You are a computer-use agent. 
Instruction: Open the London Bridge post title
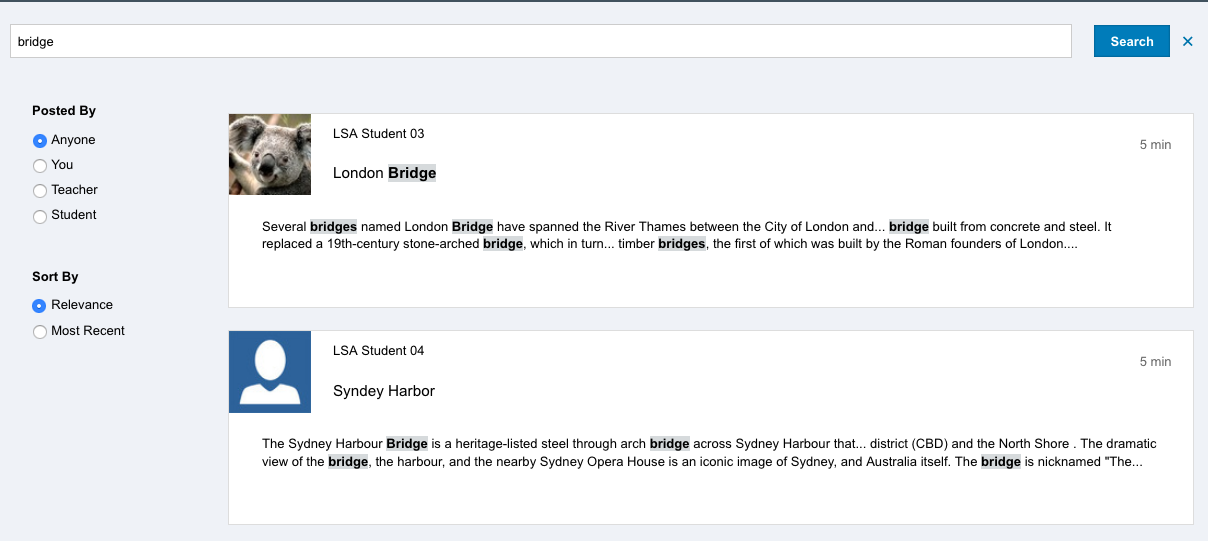pyautogui.click(x=384, y=173)
